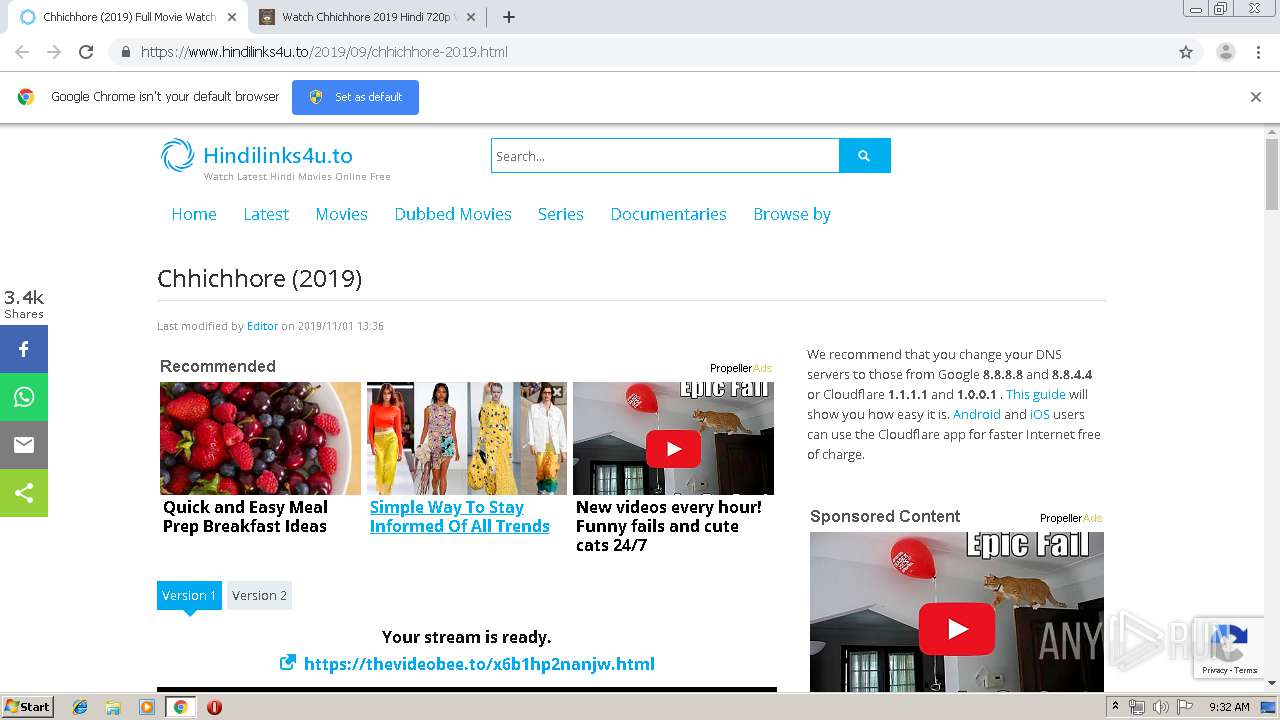Open the Android app link
This screenshot has width=1280, height=720.
(x=977, y=414)
